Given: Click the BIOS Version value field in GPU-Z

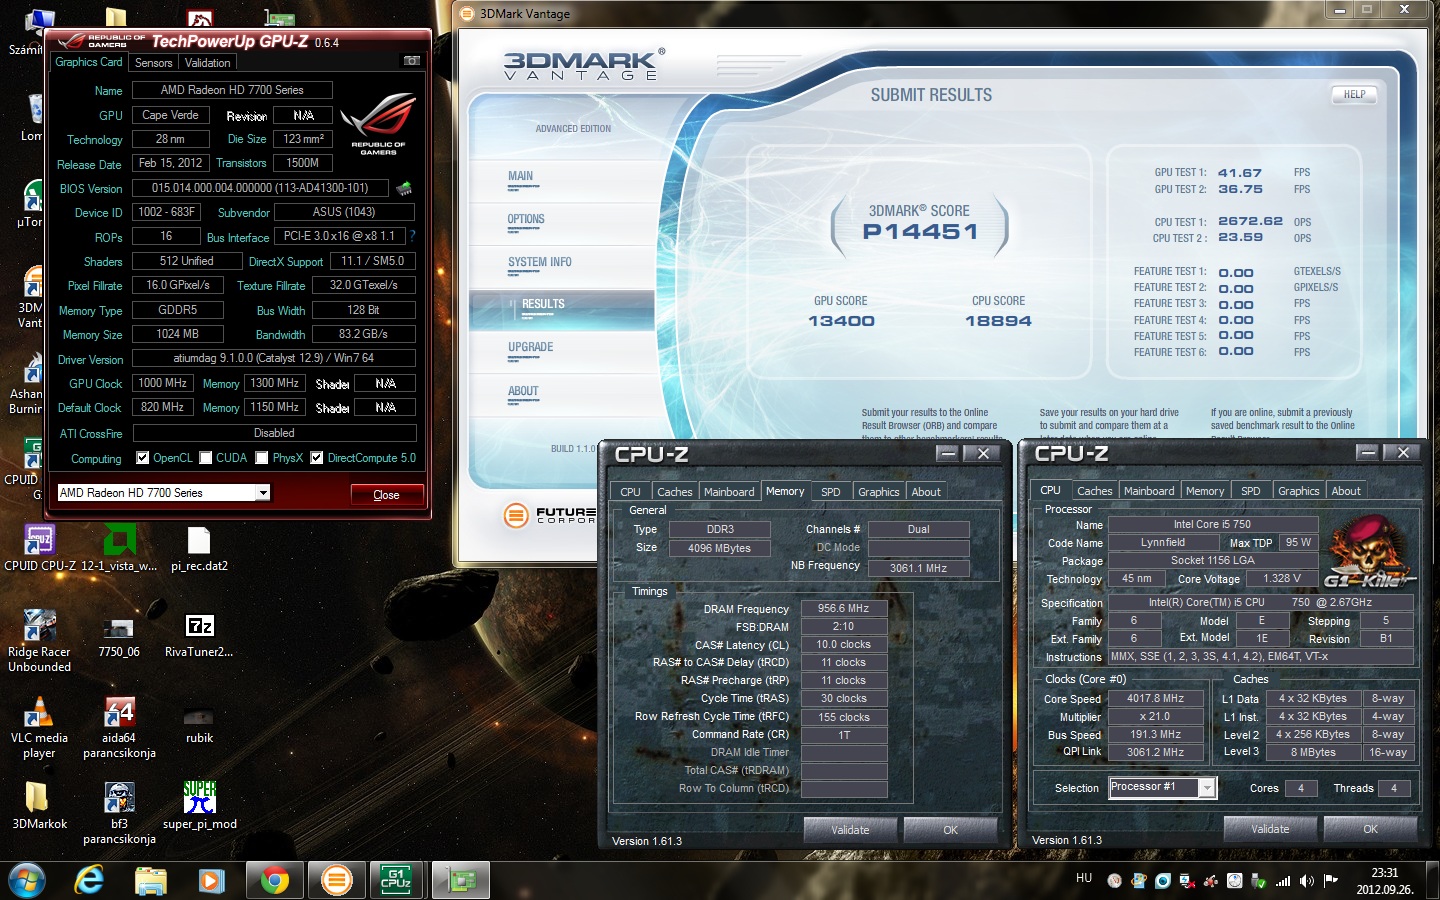Looking at the screenshot, I should (260, 188).
